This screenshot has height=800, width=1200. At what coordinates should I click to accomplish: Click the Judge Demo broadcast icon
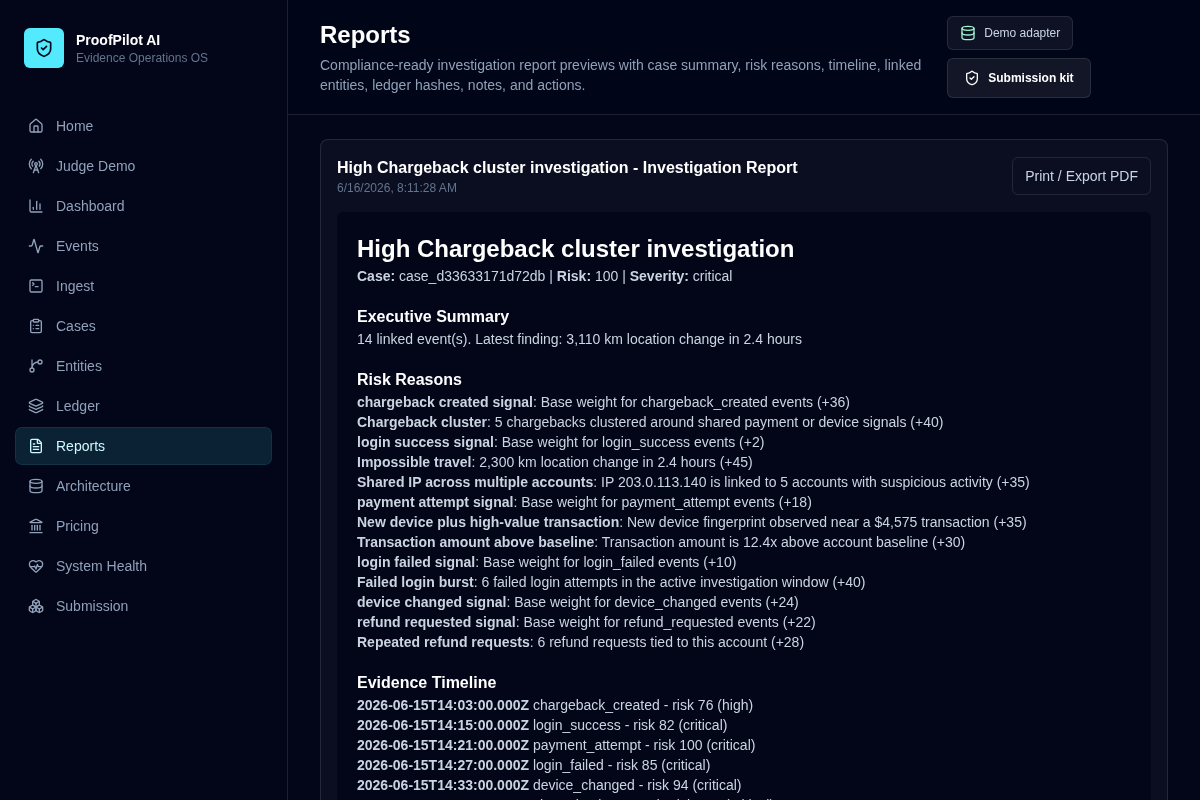click(36, 166)
